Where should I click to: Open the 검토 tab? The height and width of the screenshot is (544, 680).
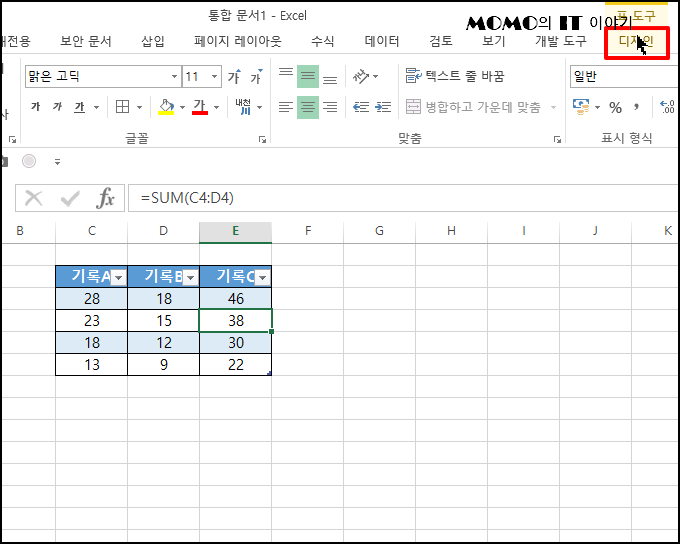441,41
